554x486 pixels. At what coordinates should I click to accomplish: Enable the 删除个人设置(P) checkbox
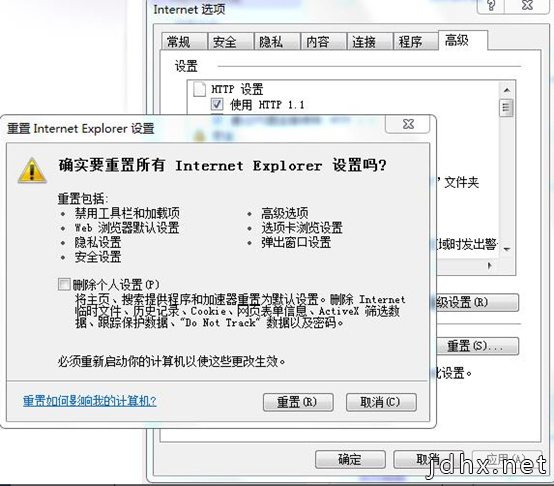click(x=64, y=284)
